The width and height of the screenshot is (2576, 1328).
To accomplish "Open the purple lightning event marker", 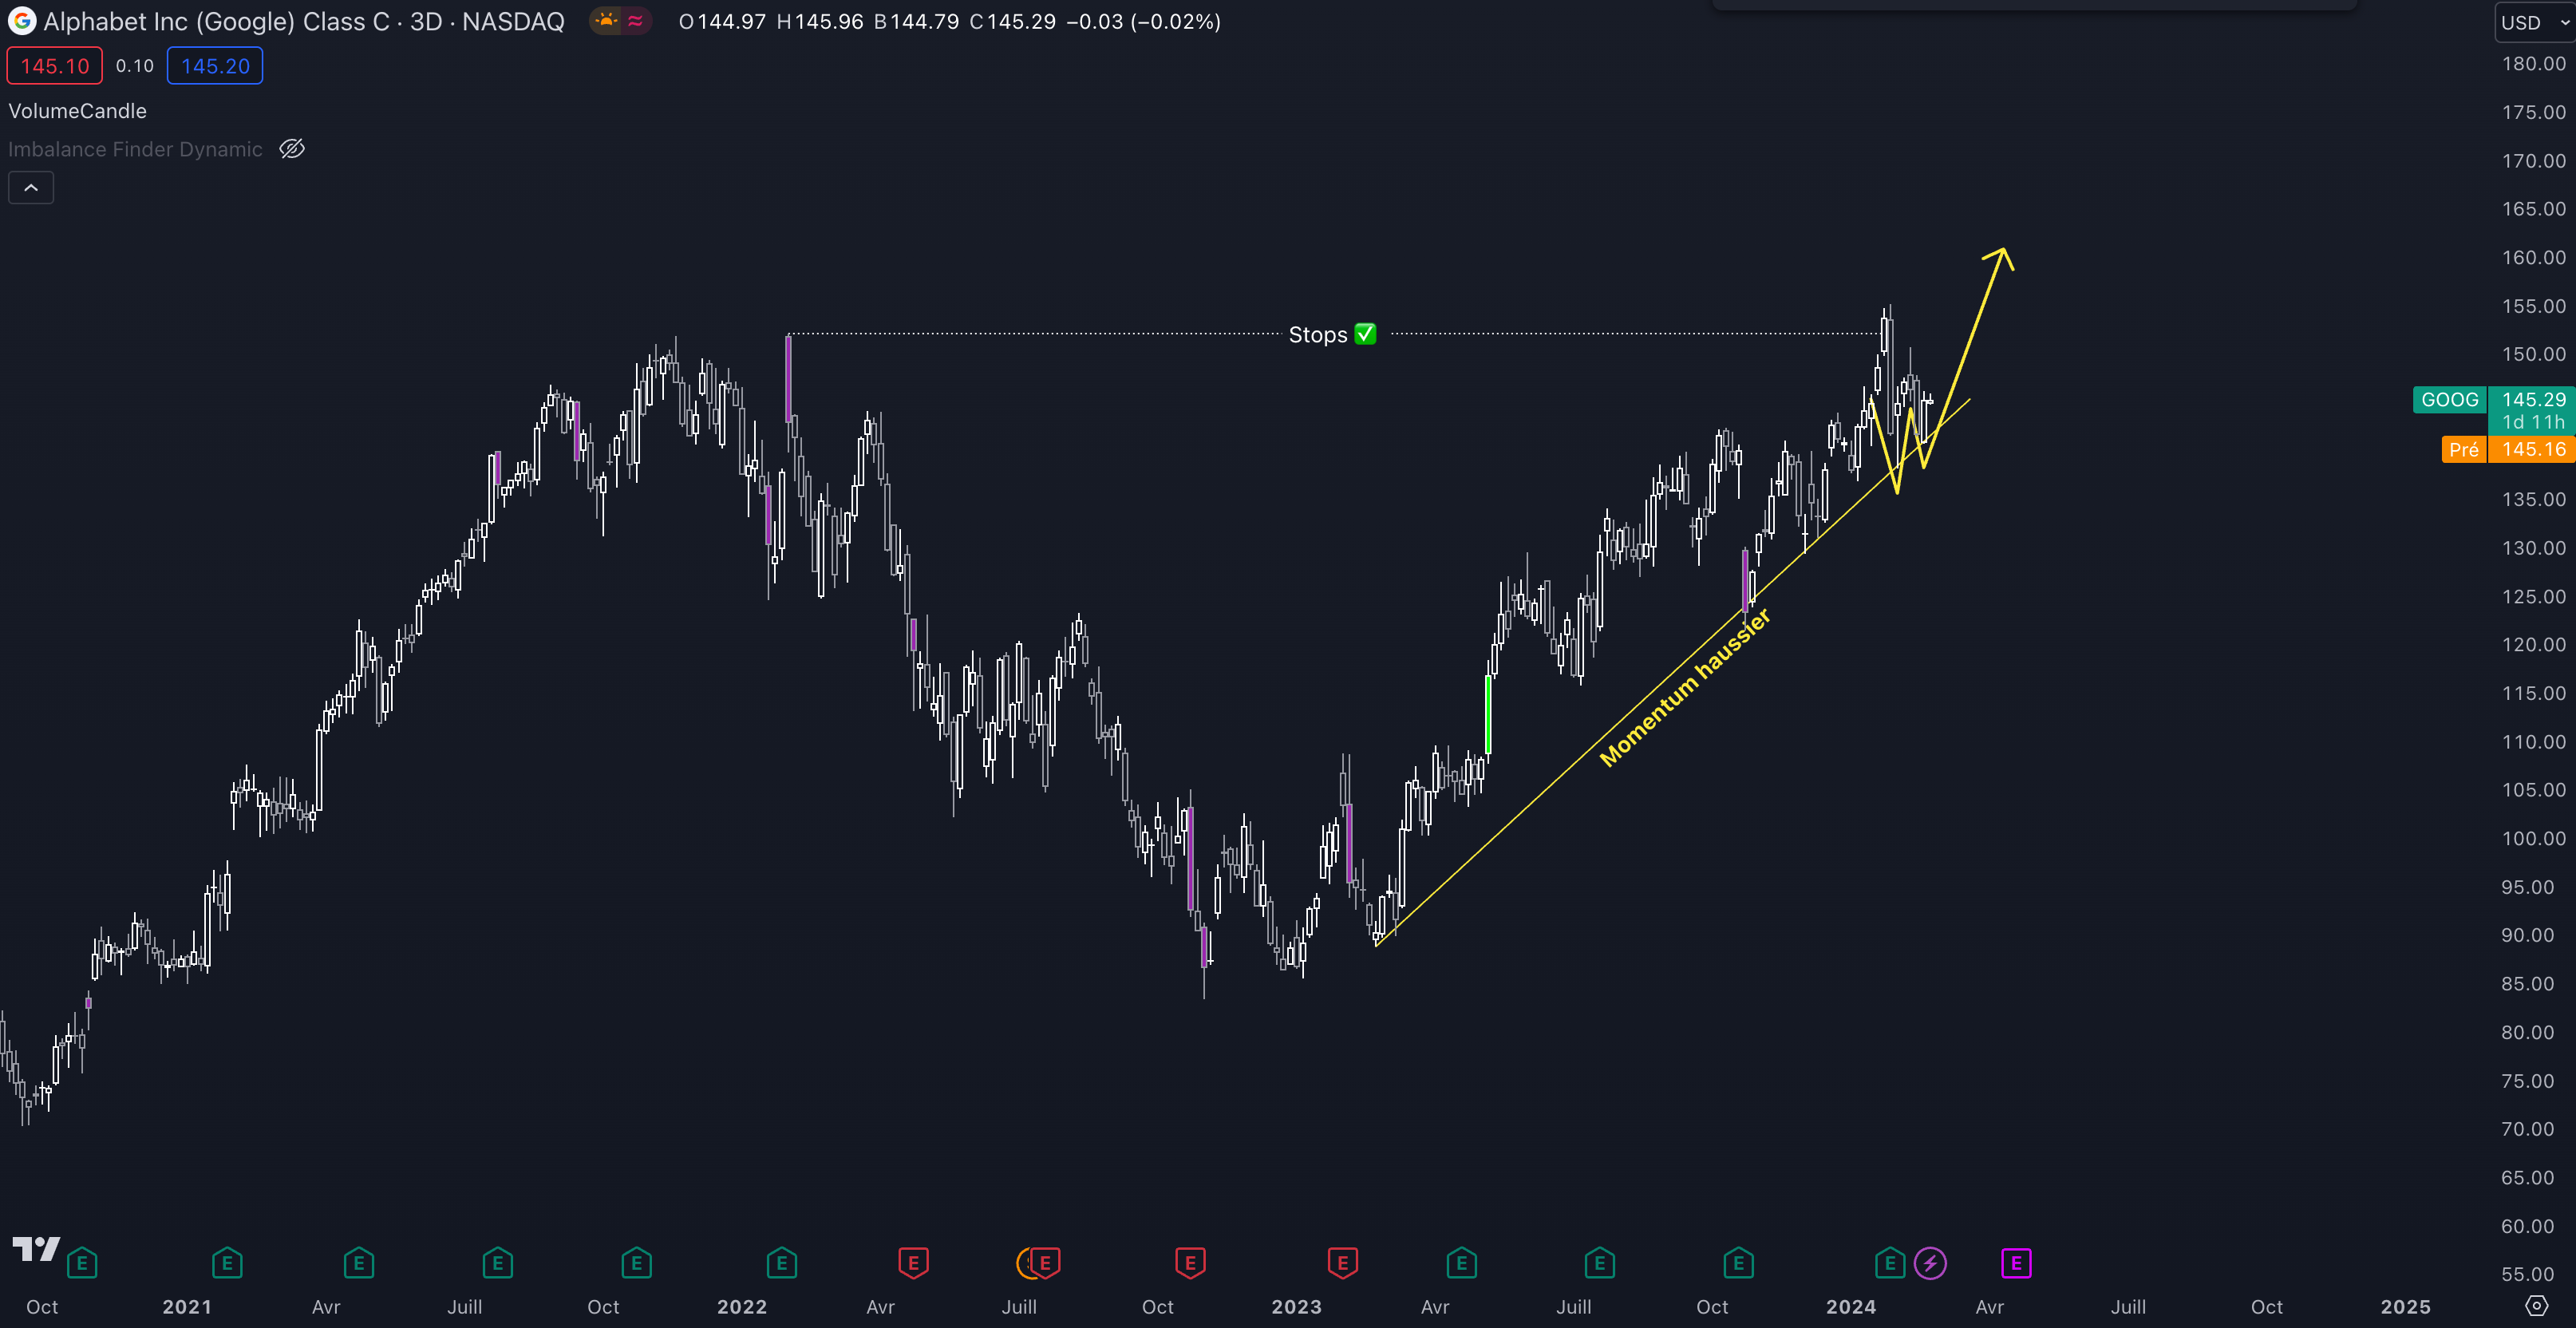I will [x=1930, y=1263].
